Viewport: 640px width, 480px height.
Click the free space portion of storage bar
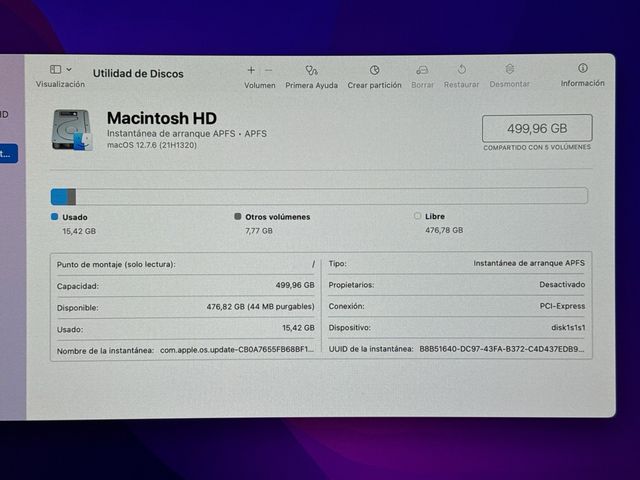pyautogui.click(x=331, y=196)
